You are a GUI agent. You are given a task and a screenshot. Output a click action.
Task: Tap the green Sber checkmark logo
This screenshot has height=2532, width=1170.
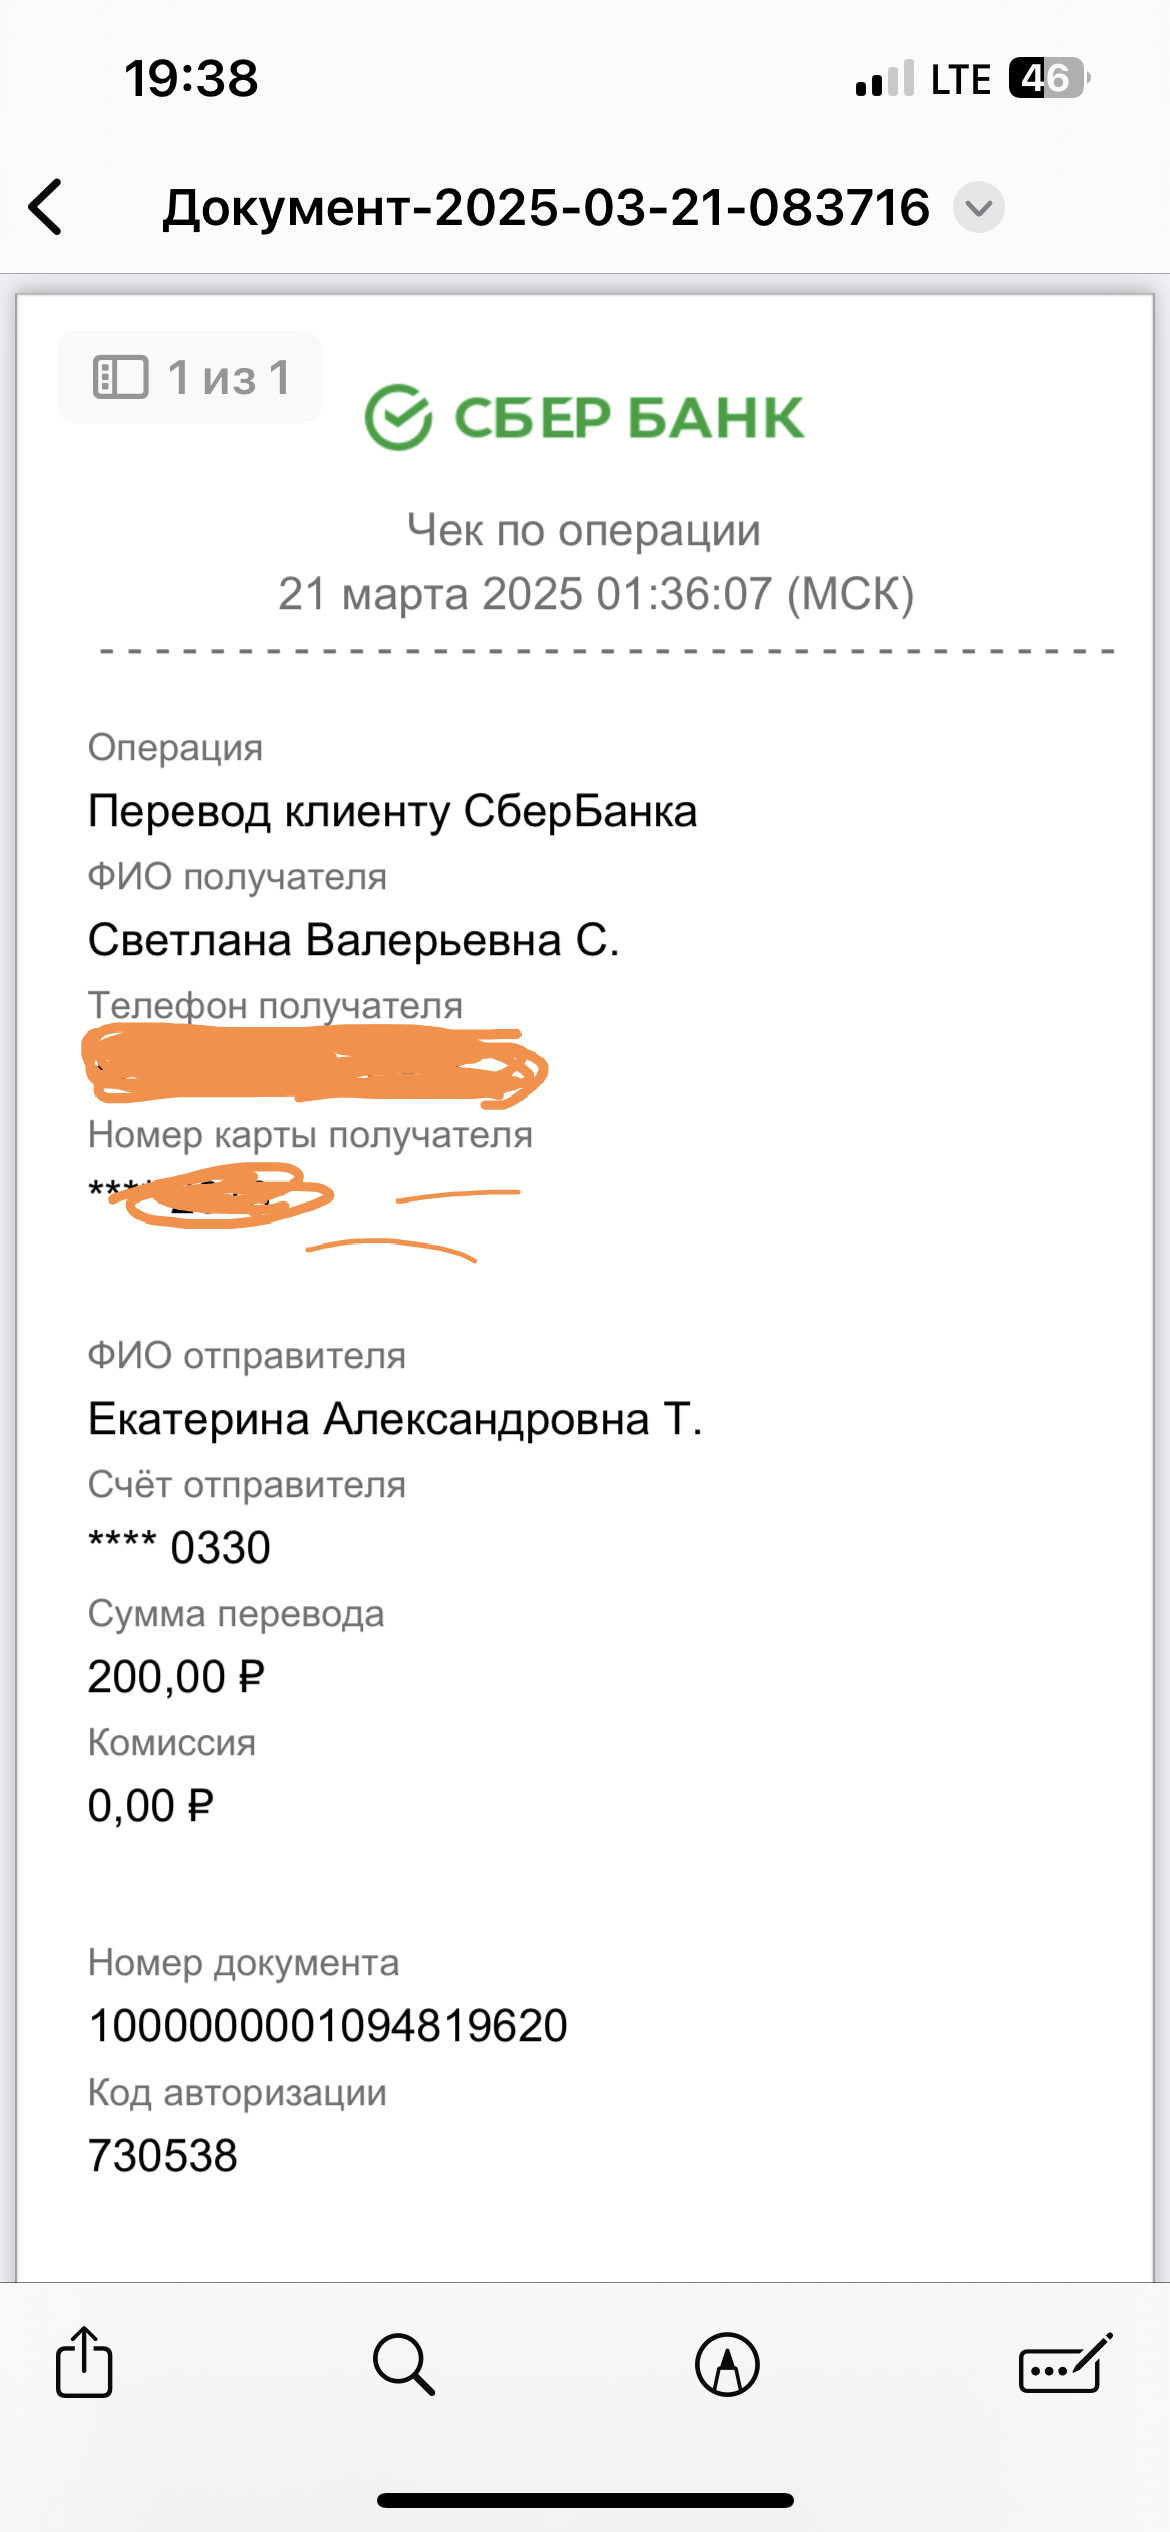click(x=398, y=417)
